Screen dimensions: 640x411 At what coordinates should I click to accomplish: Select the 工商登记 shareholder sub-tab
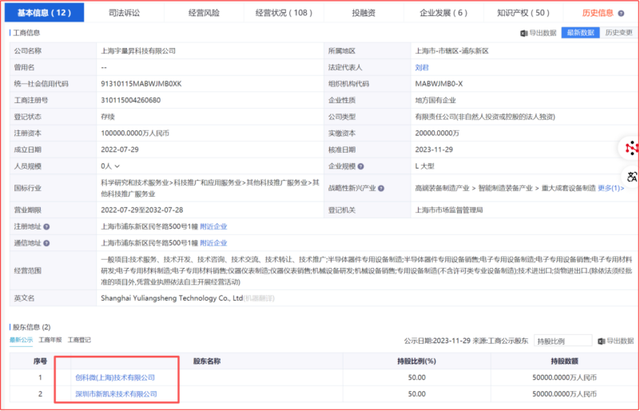tap(79, 340)
